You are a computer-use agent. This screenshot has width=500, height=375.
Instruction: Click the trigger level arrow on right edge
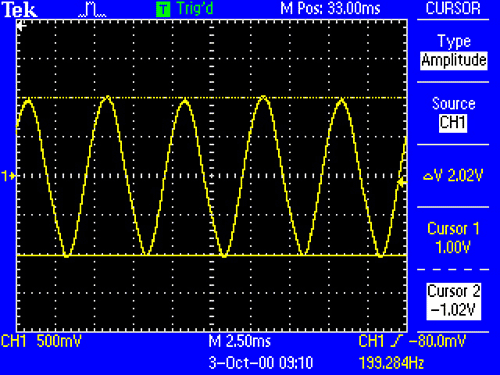(x=402, y=182)
